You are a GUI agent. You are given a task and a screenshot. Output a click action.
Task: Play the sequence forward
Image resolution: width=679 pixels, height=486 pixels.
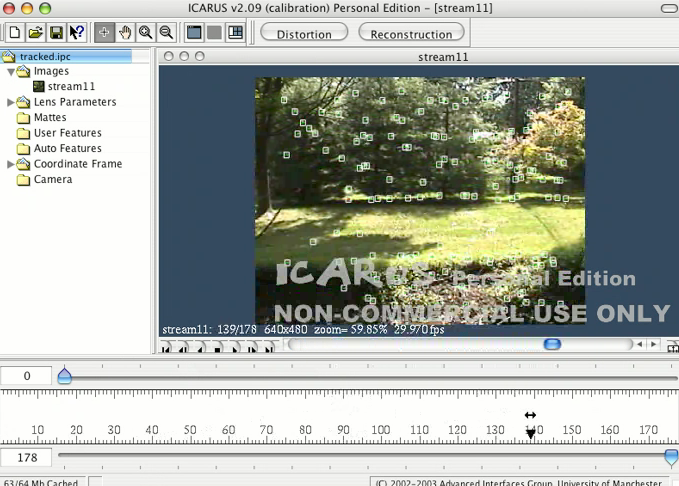(235, 348)
